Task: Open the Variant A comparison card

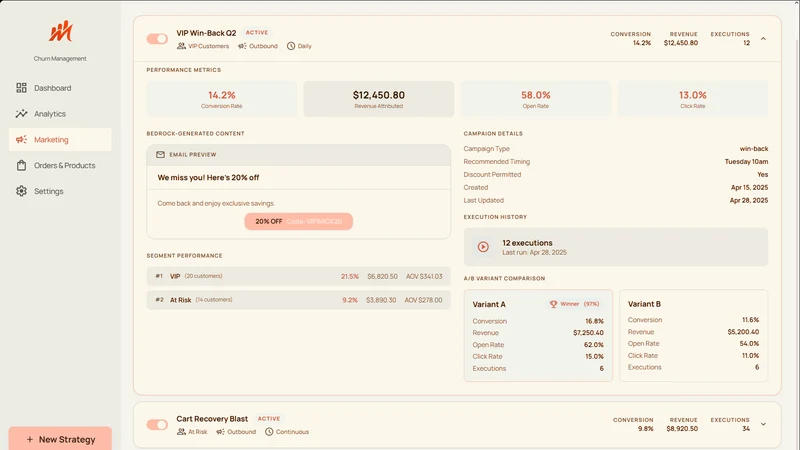Action: pyautogui.click(x=538, y=336)
